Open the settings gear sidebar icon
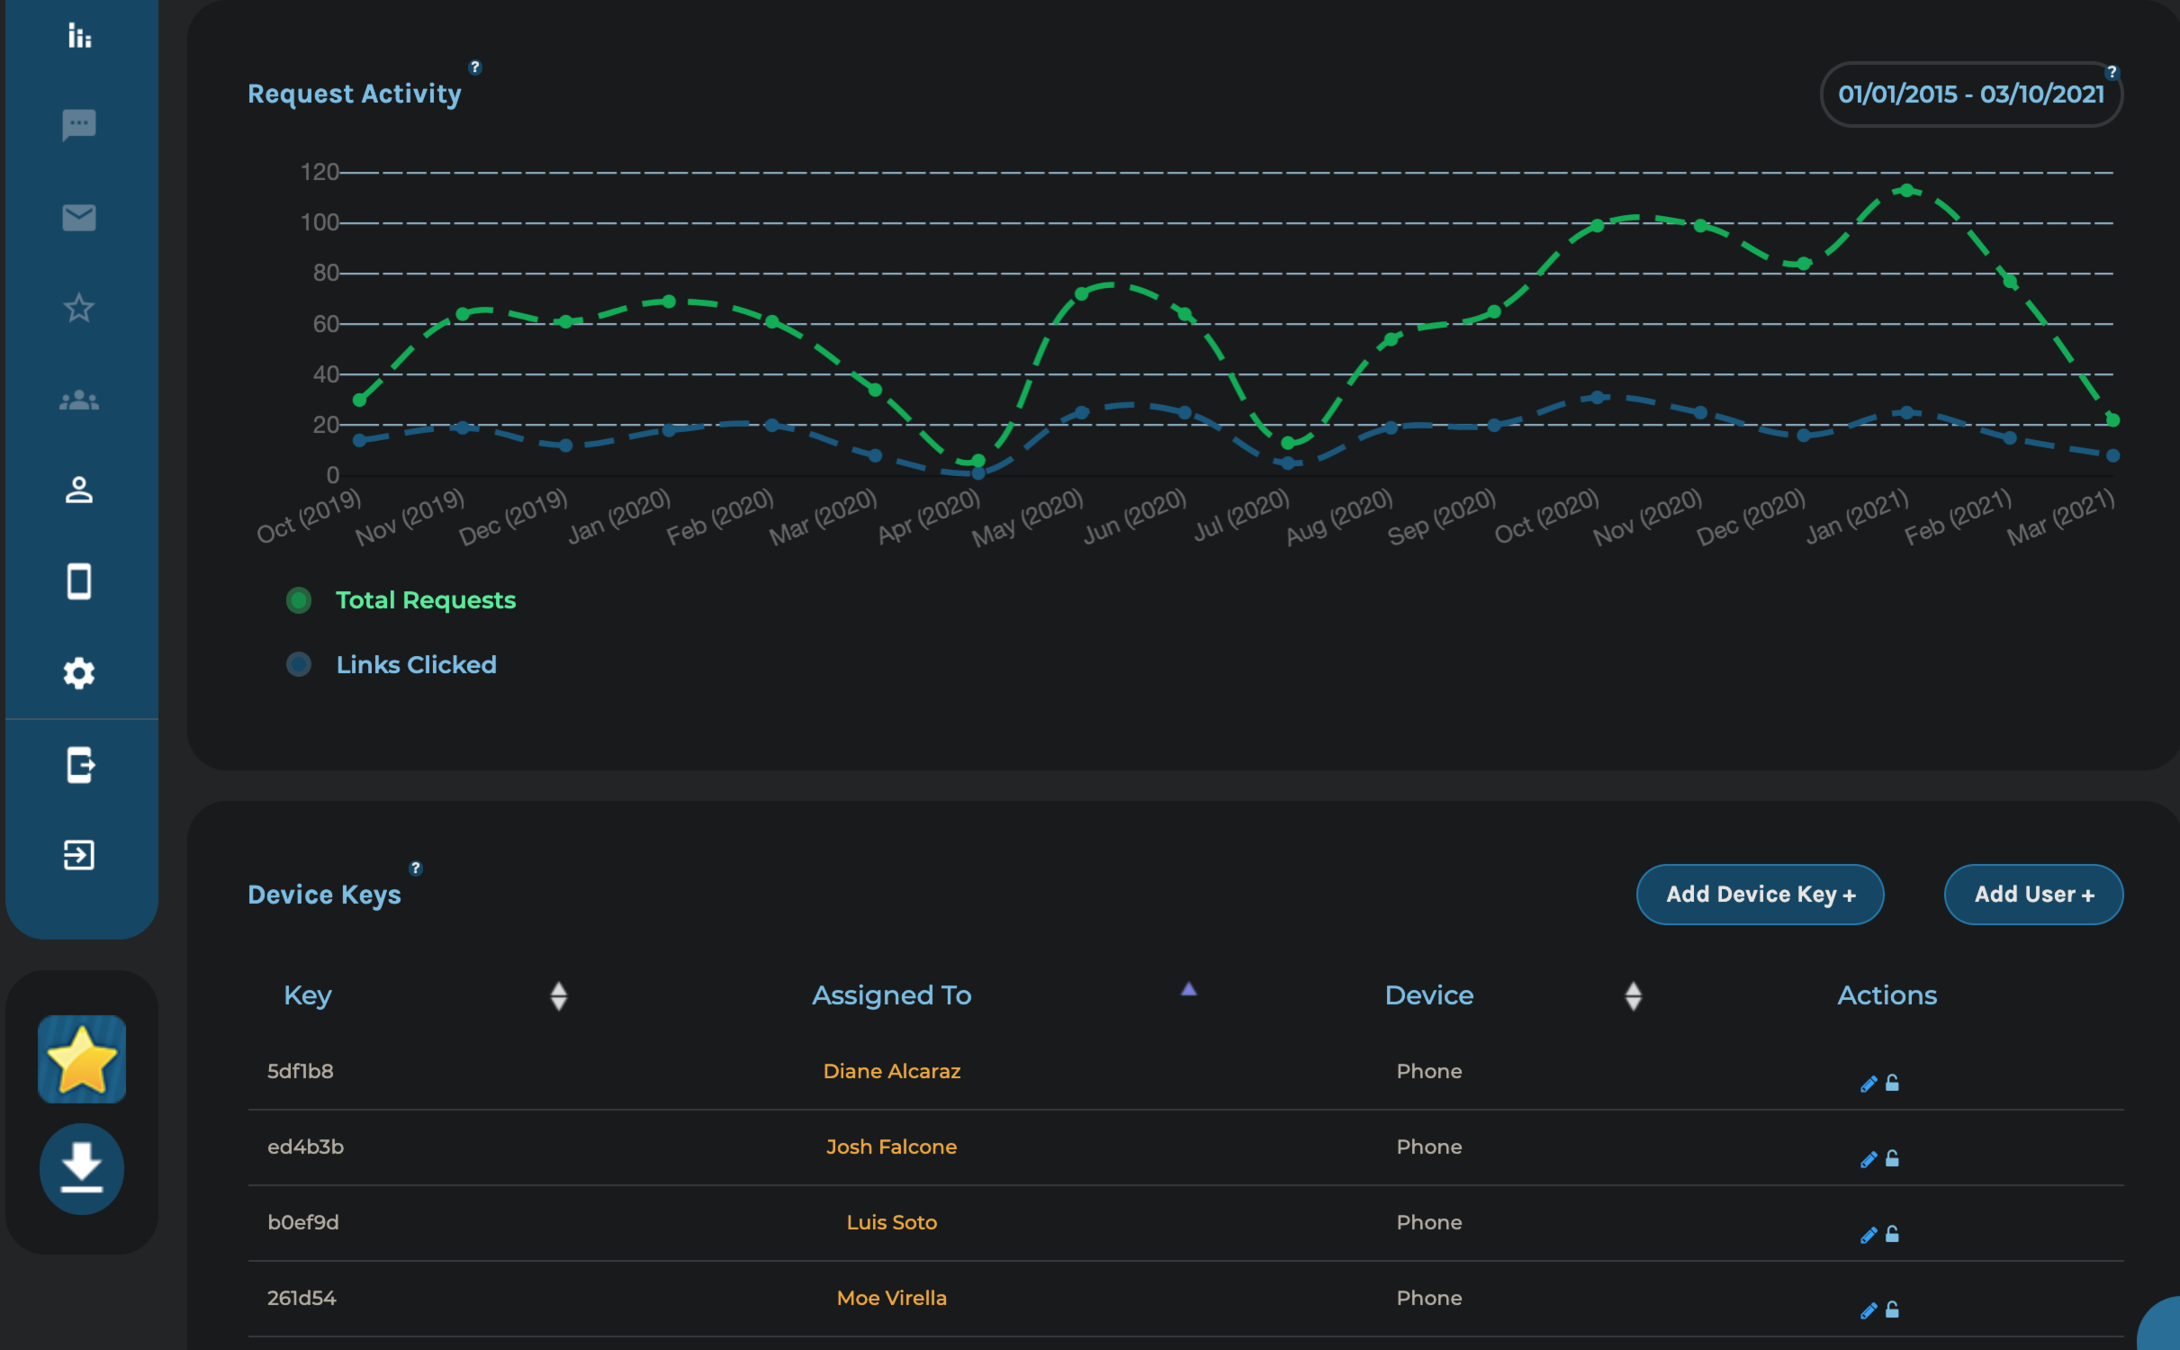 79,673
